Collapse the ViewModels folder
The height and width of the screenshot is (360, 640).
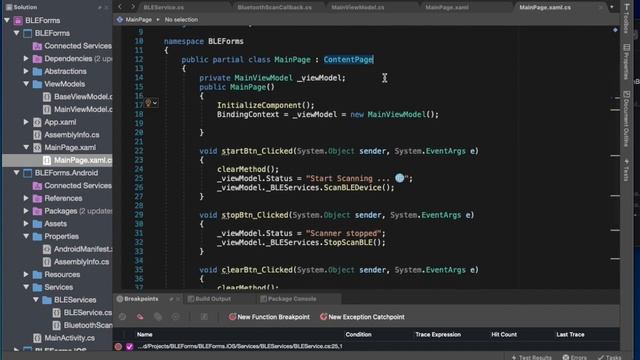(x=27, y=84)
